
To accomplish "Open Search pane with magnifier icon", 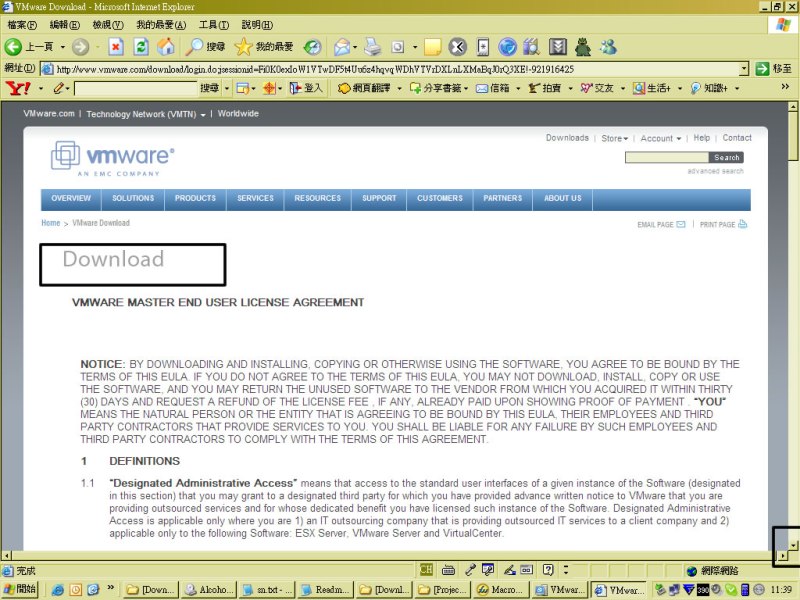I will click(x=194, y=47).
